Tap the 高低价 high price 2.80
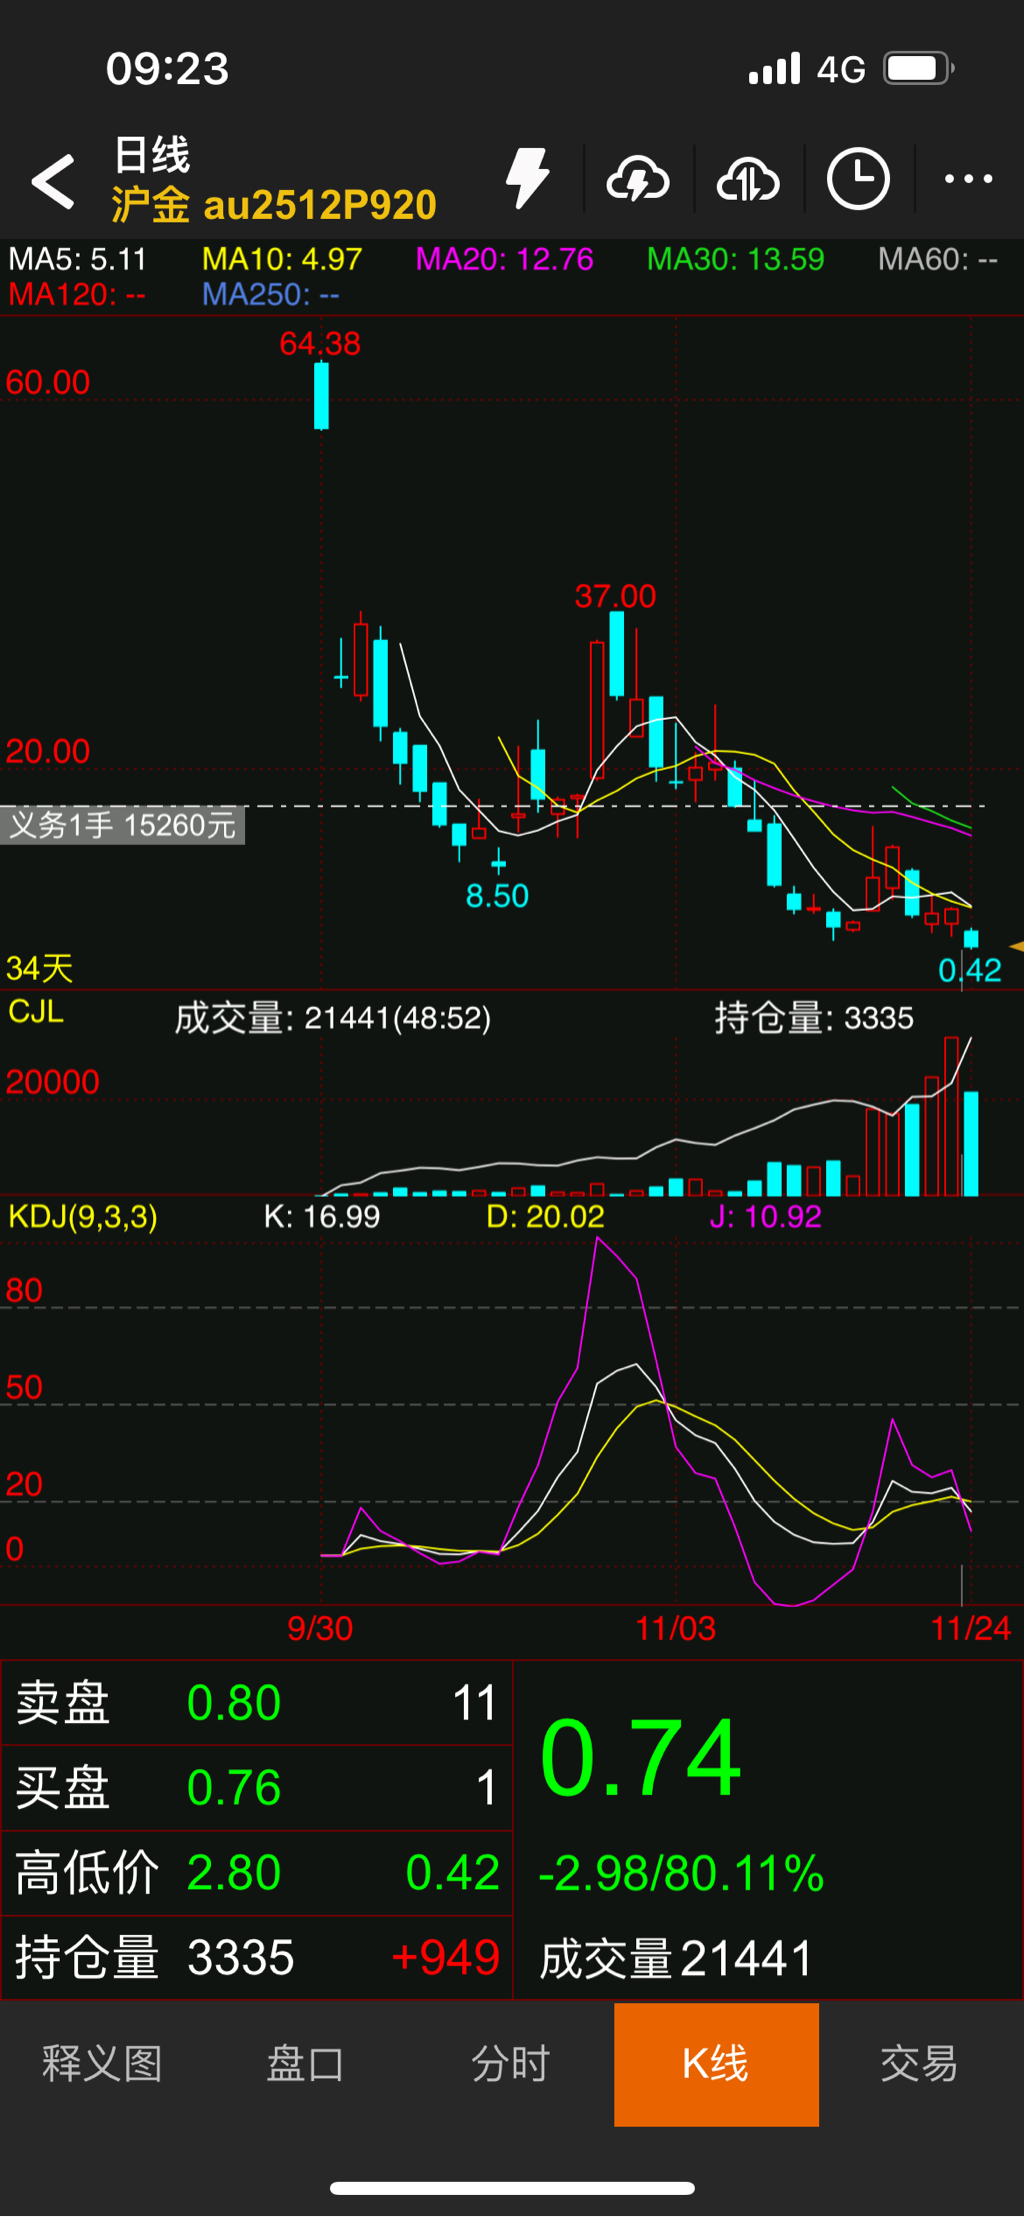Screen dimensions: 1024x2217 pos(234,1873)
